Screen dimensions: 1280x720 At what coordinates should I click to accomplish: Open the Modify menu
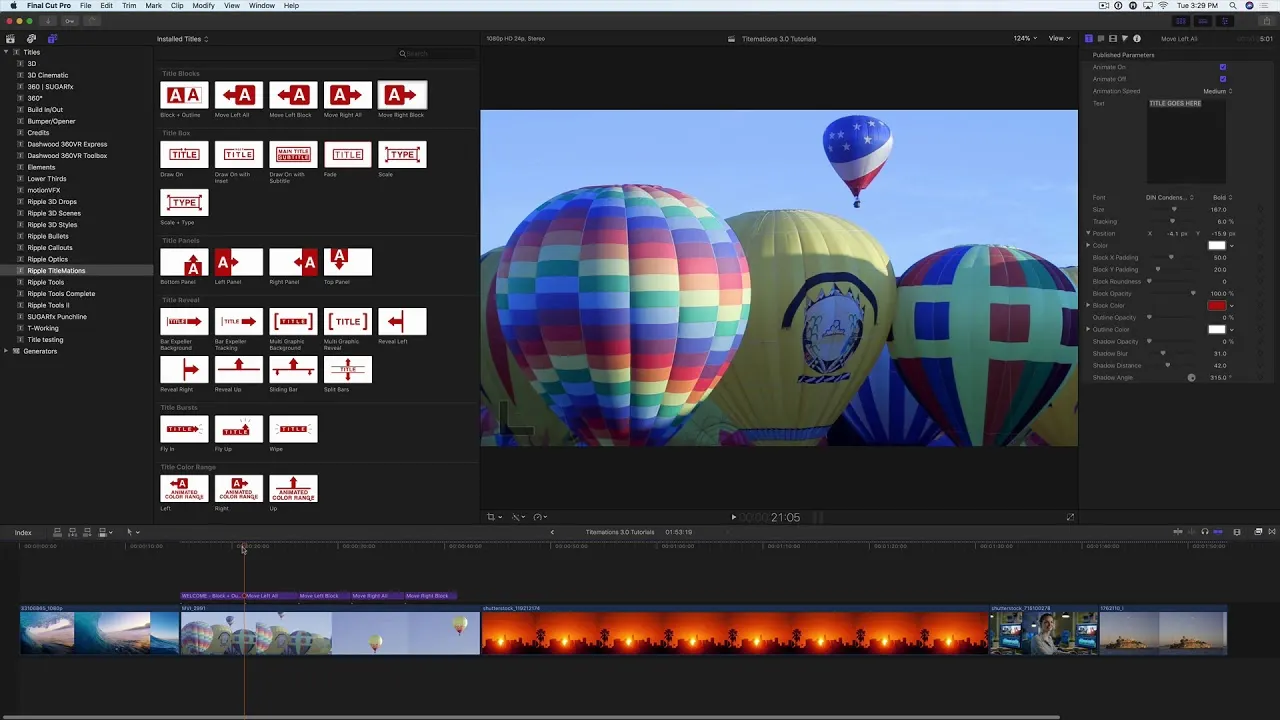(203, 6)
